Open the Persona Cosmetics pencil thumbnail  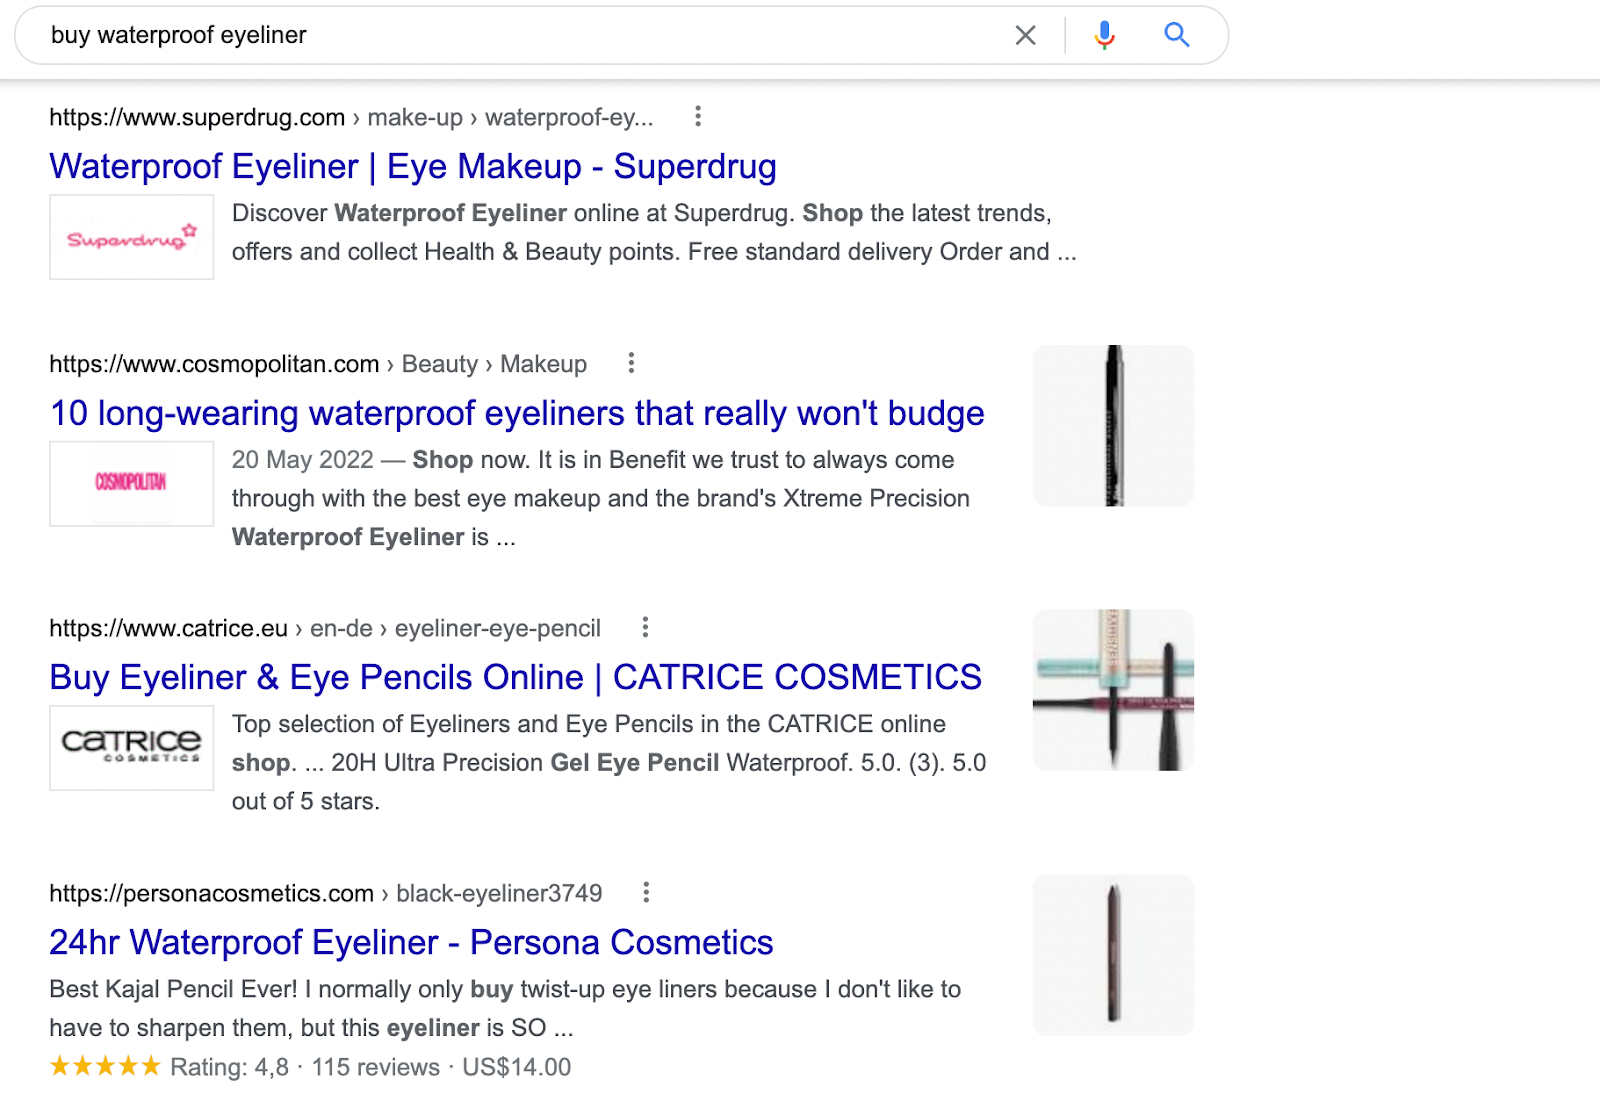[x=1113, y=955]
